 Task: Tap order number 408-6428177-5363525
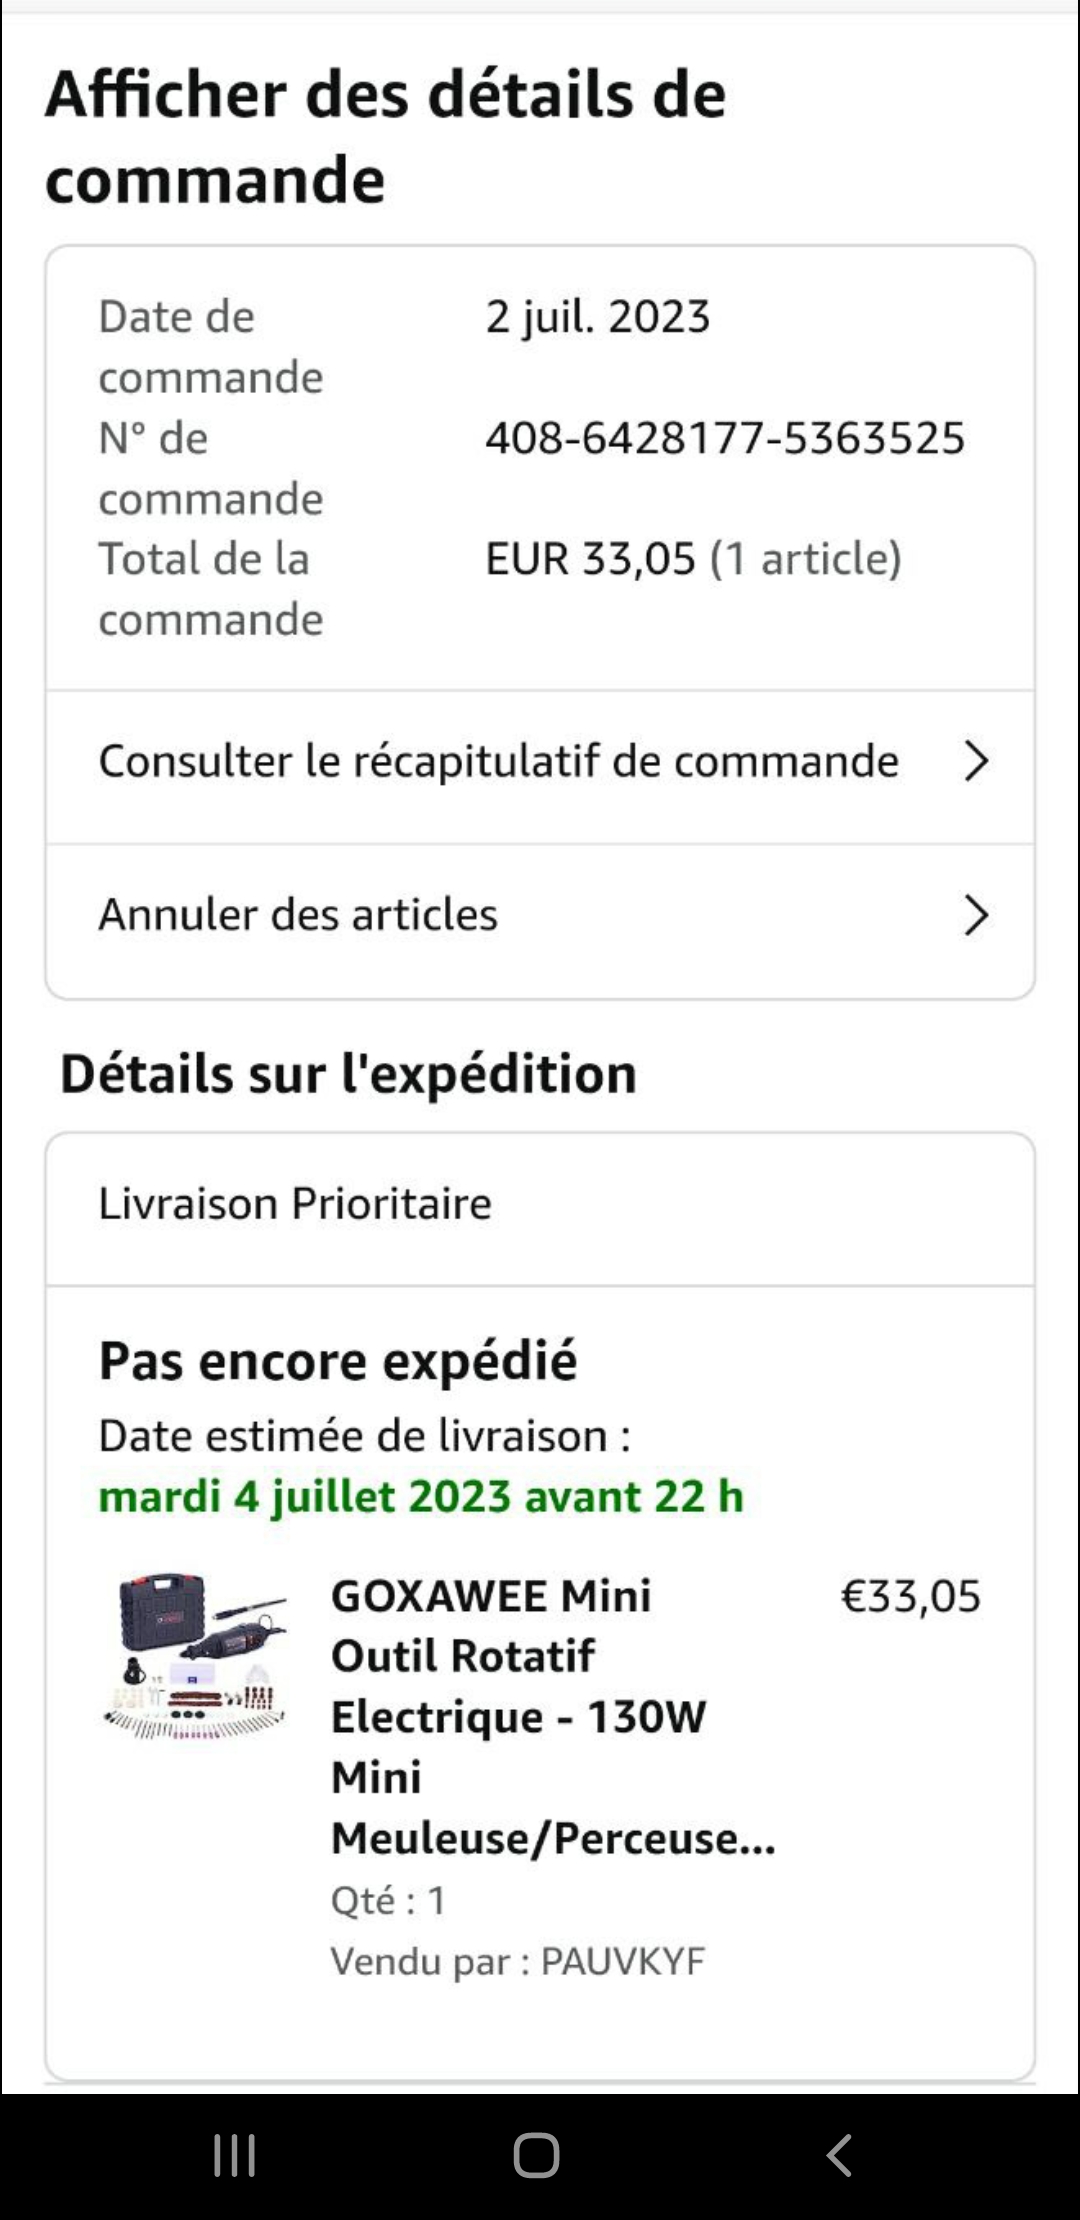725,438
